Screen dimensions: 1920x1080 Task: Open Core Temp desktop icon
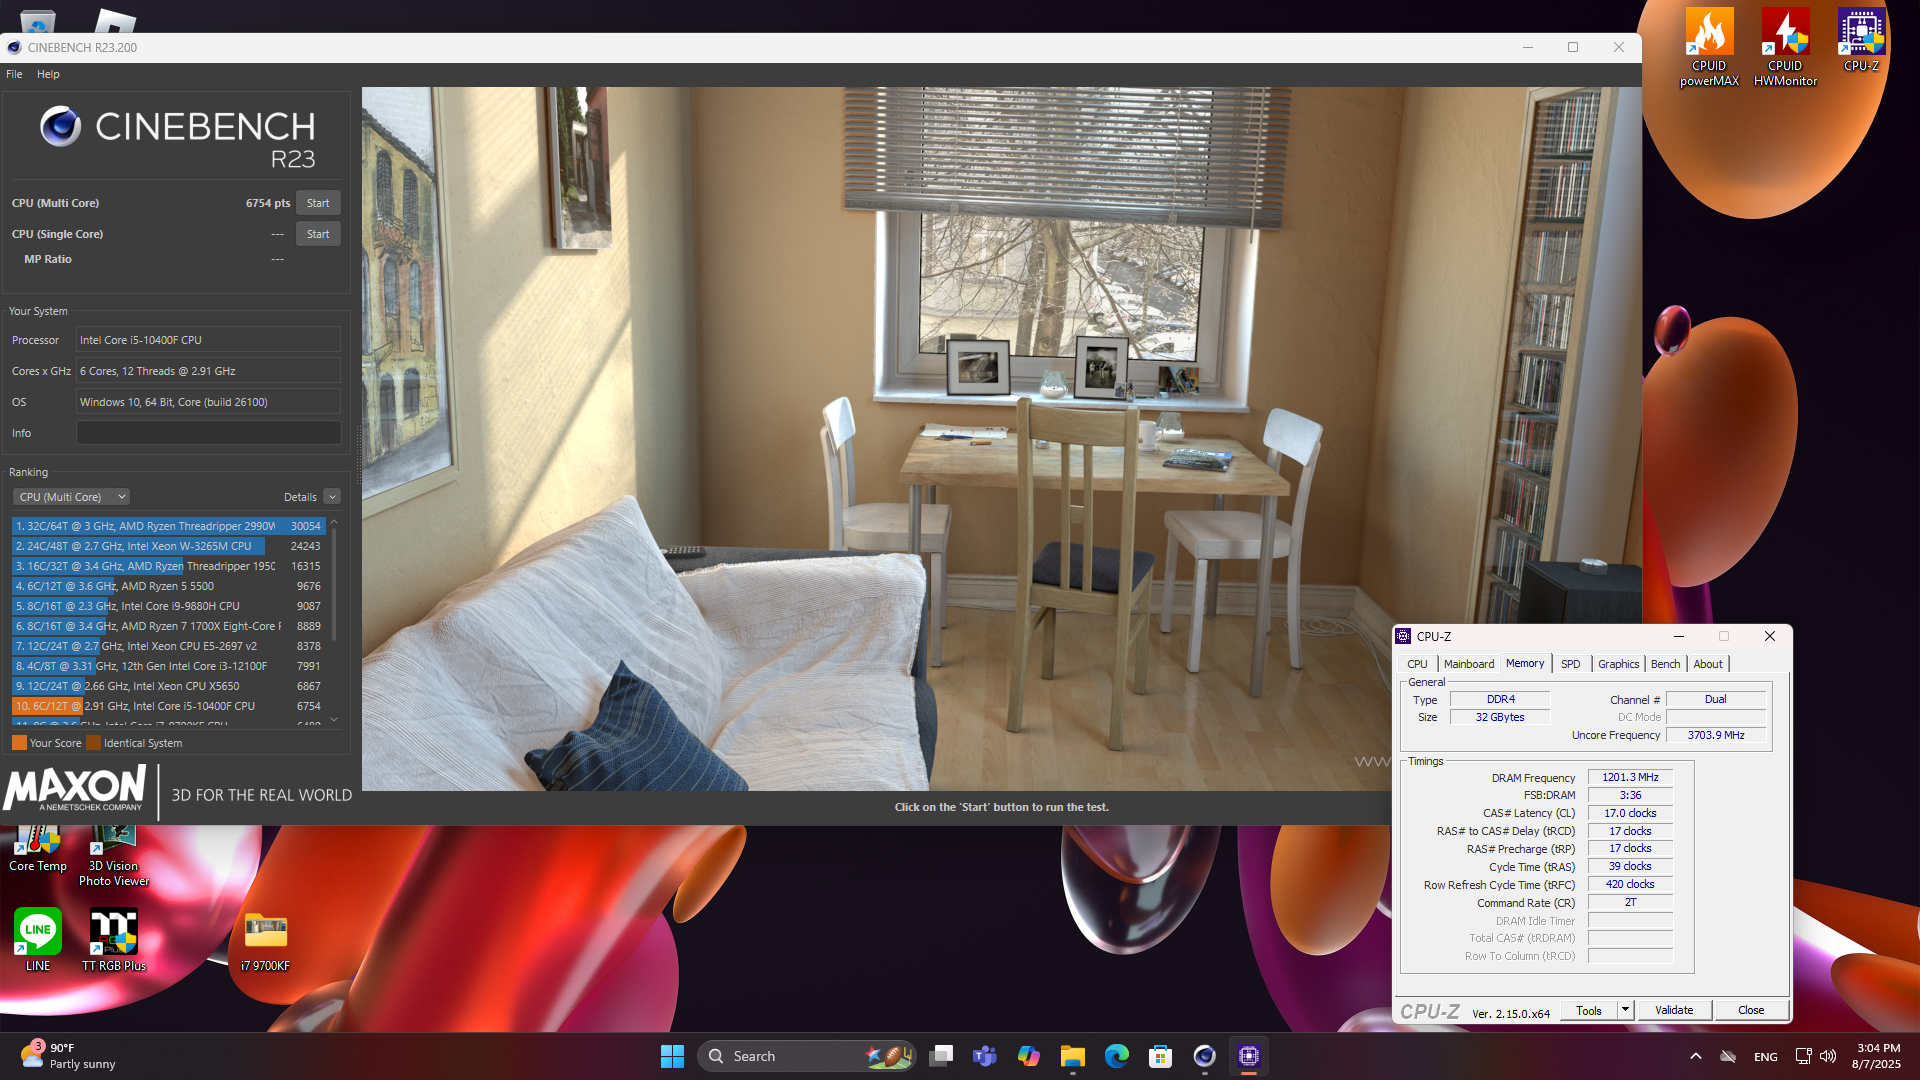pos(38,850)
